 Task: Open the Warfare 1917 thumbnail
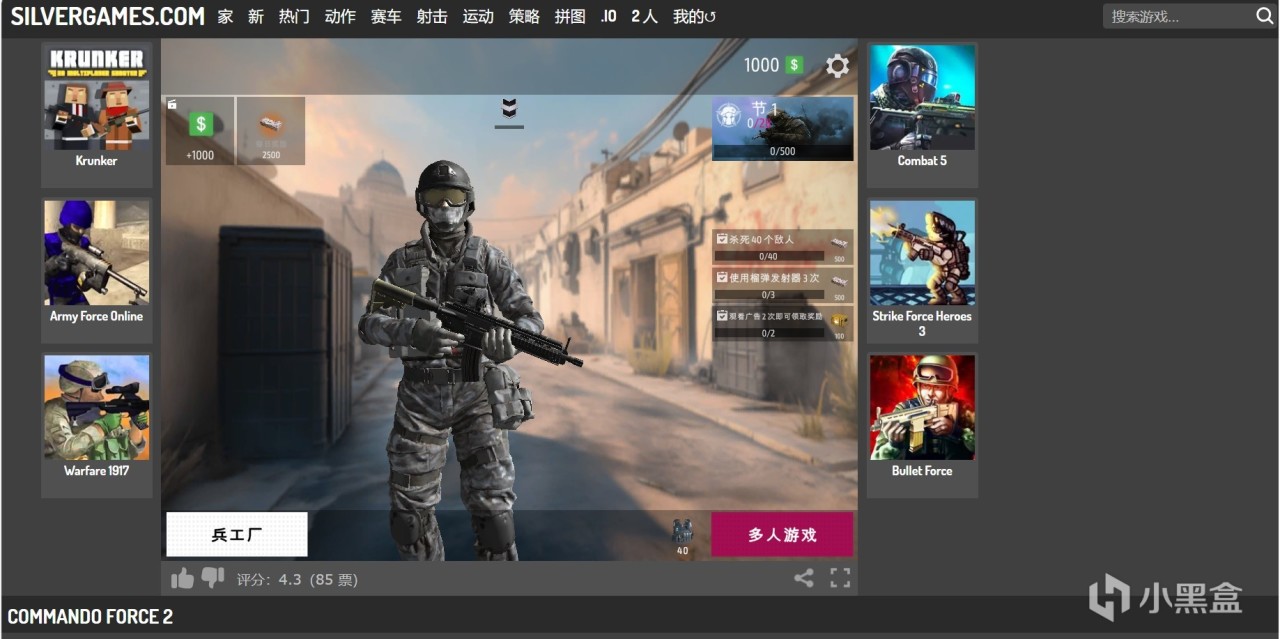[97, 407]
